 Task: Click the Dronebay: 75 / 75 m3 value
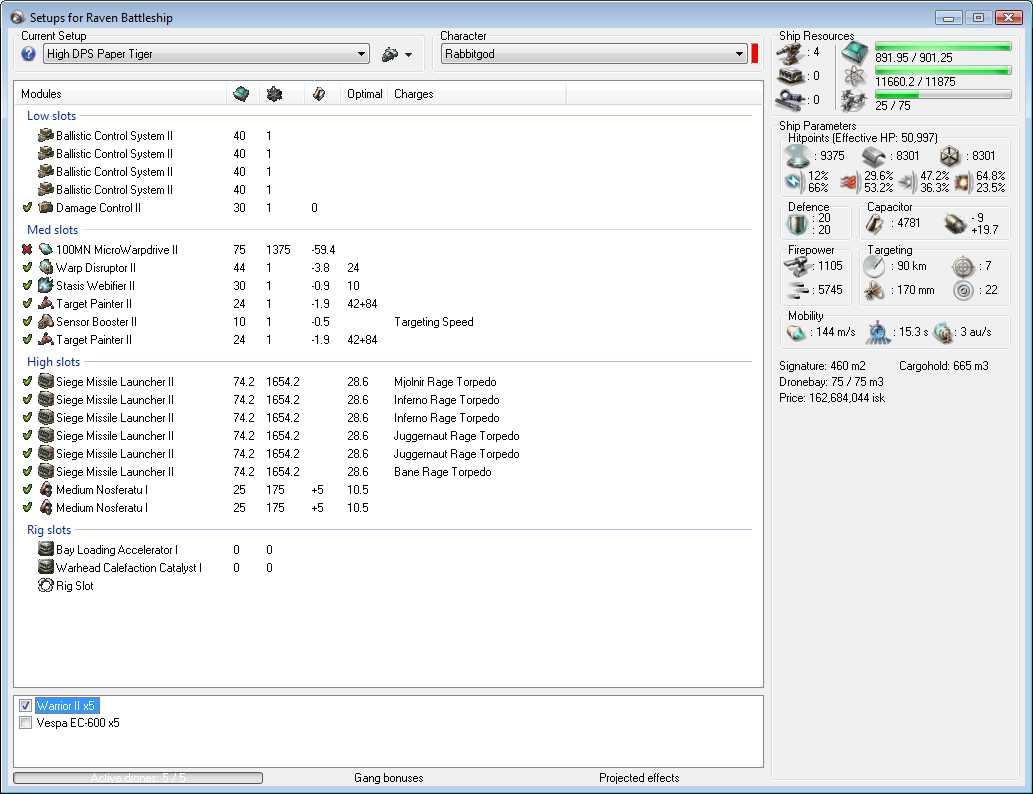click(831, 382)
